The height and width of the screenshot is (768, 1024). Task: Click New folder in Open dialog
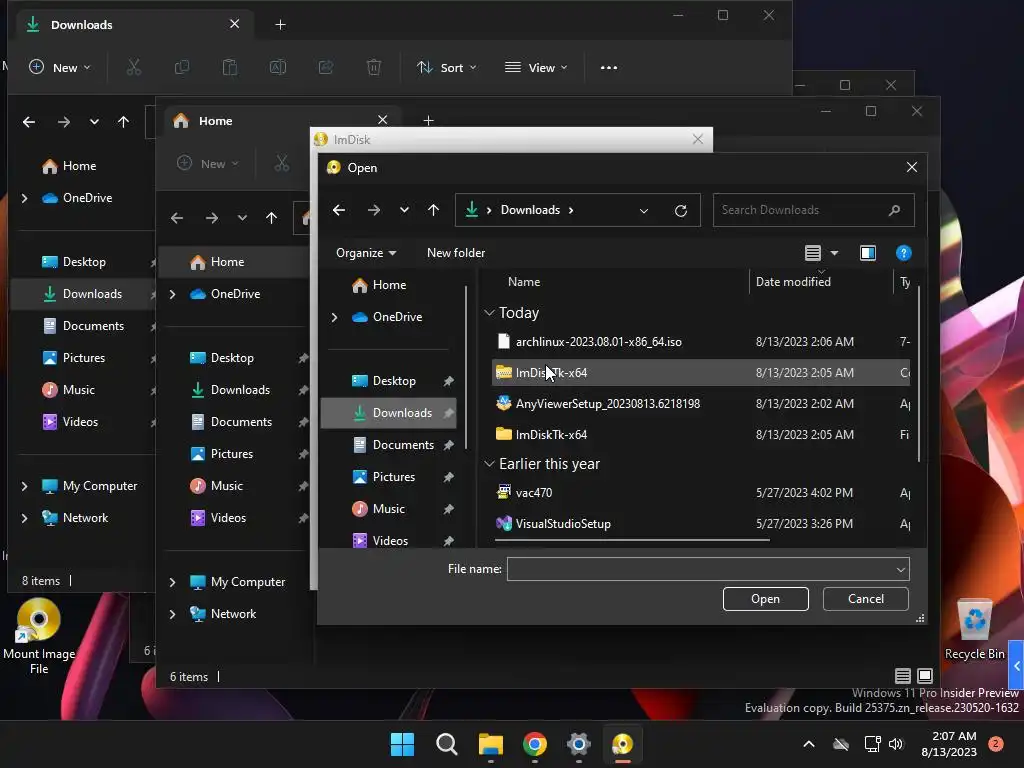(456, 253)
